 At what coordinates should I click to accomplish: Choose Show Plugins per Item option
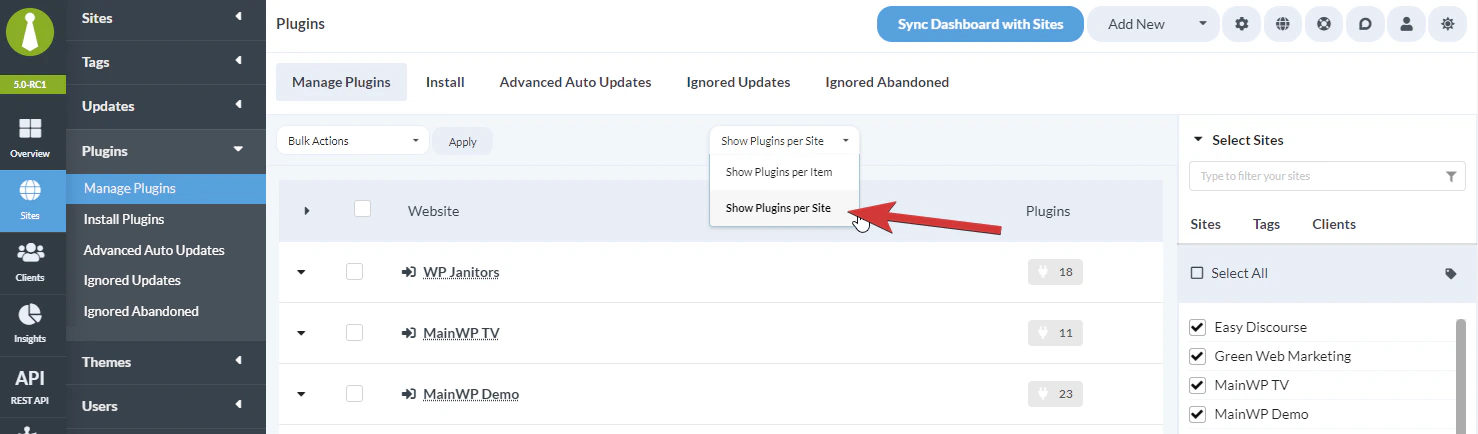pyautogui.click(x=785, y=172)
